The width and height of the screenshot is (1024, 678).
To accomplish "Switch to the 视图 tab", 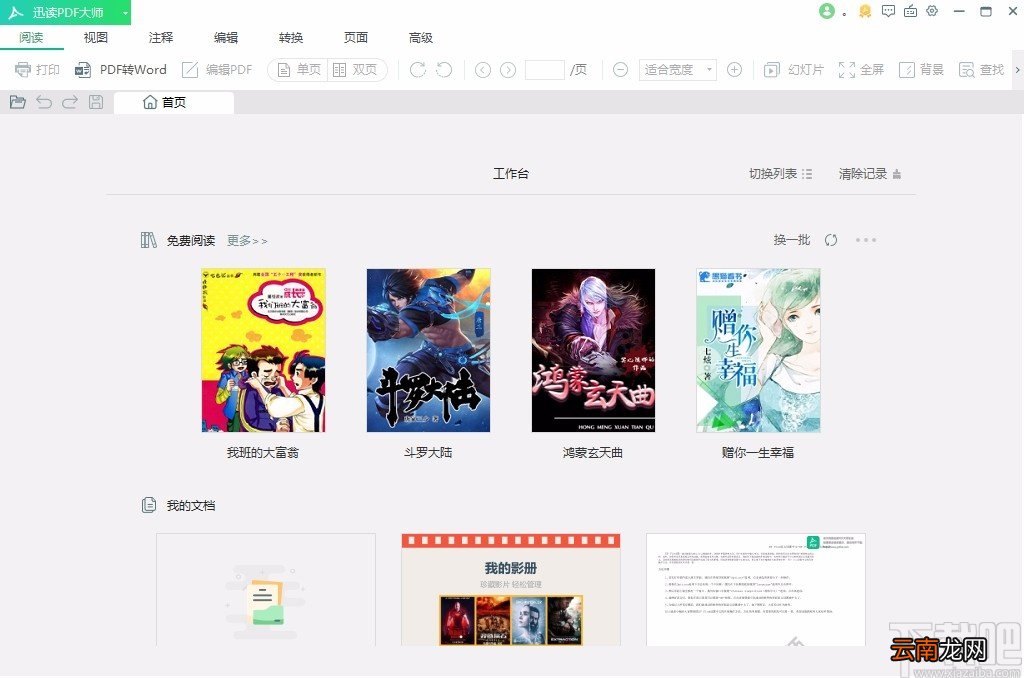I will click(95, 38).
